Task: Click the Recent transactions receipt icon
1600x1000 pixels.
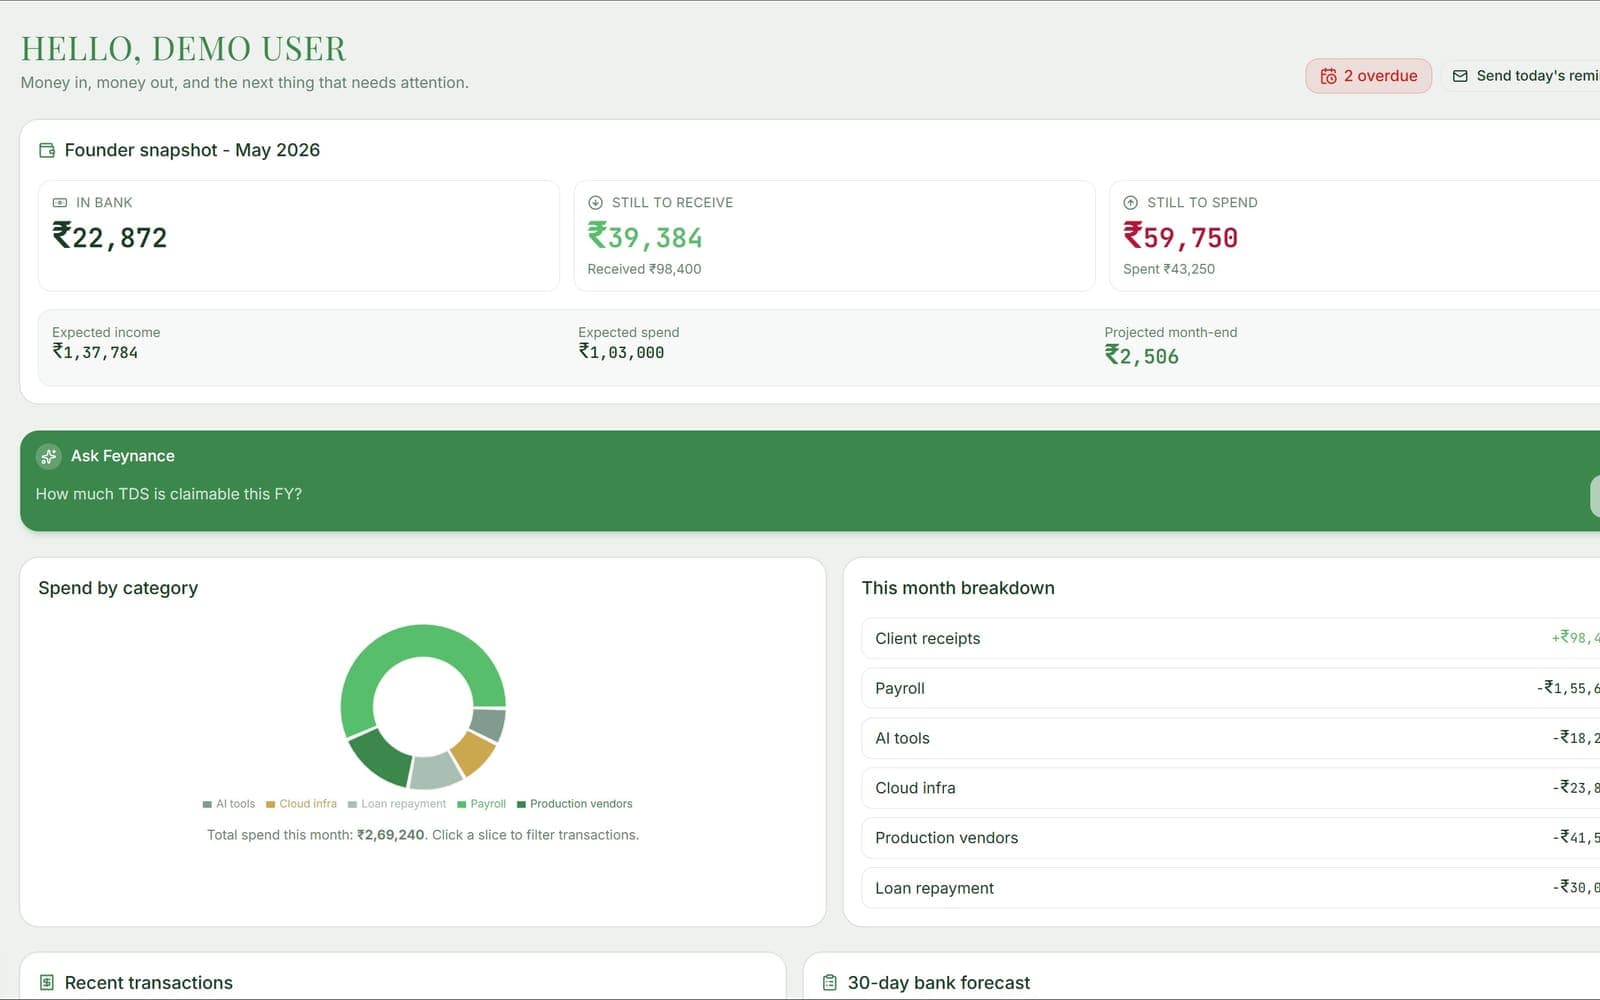Action: pyautogui.click(x=47, y=982)
